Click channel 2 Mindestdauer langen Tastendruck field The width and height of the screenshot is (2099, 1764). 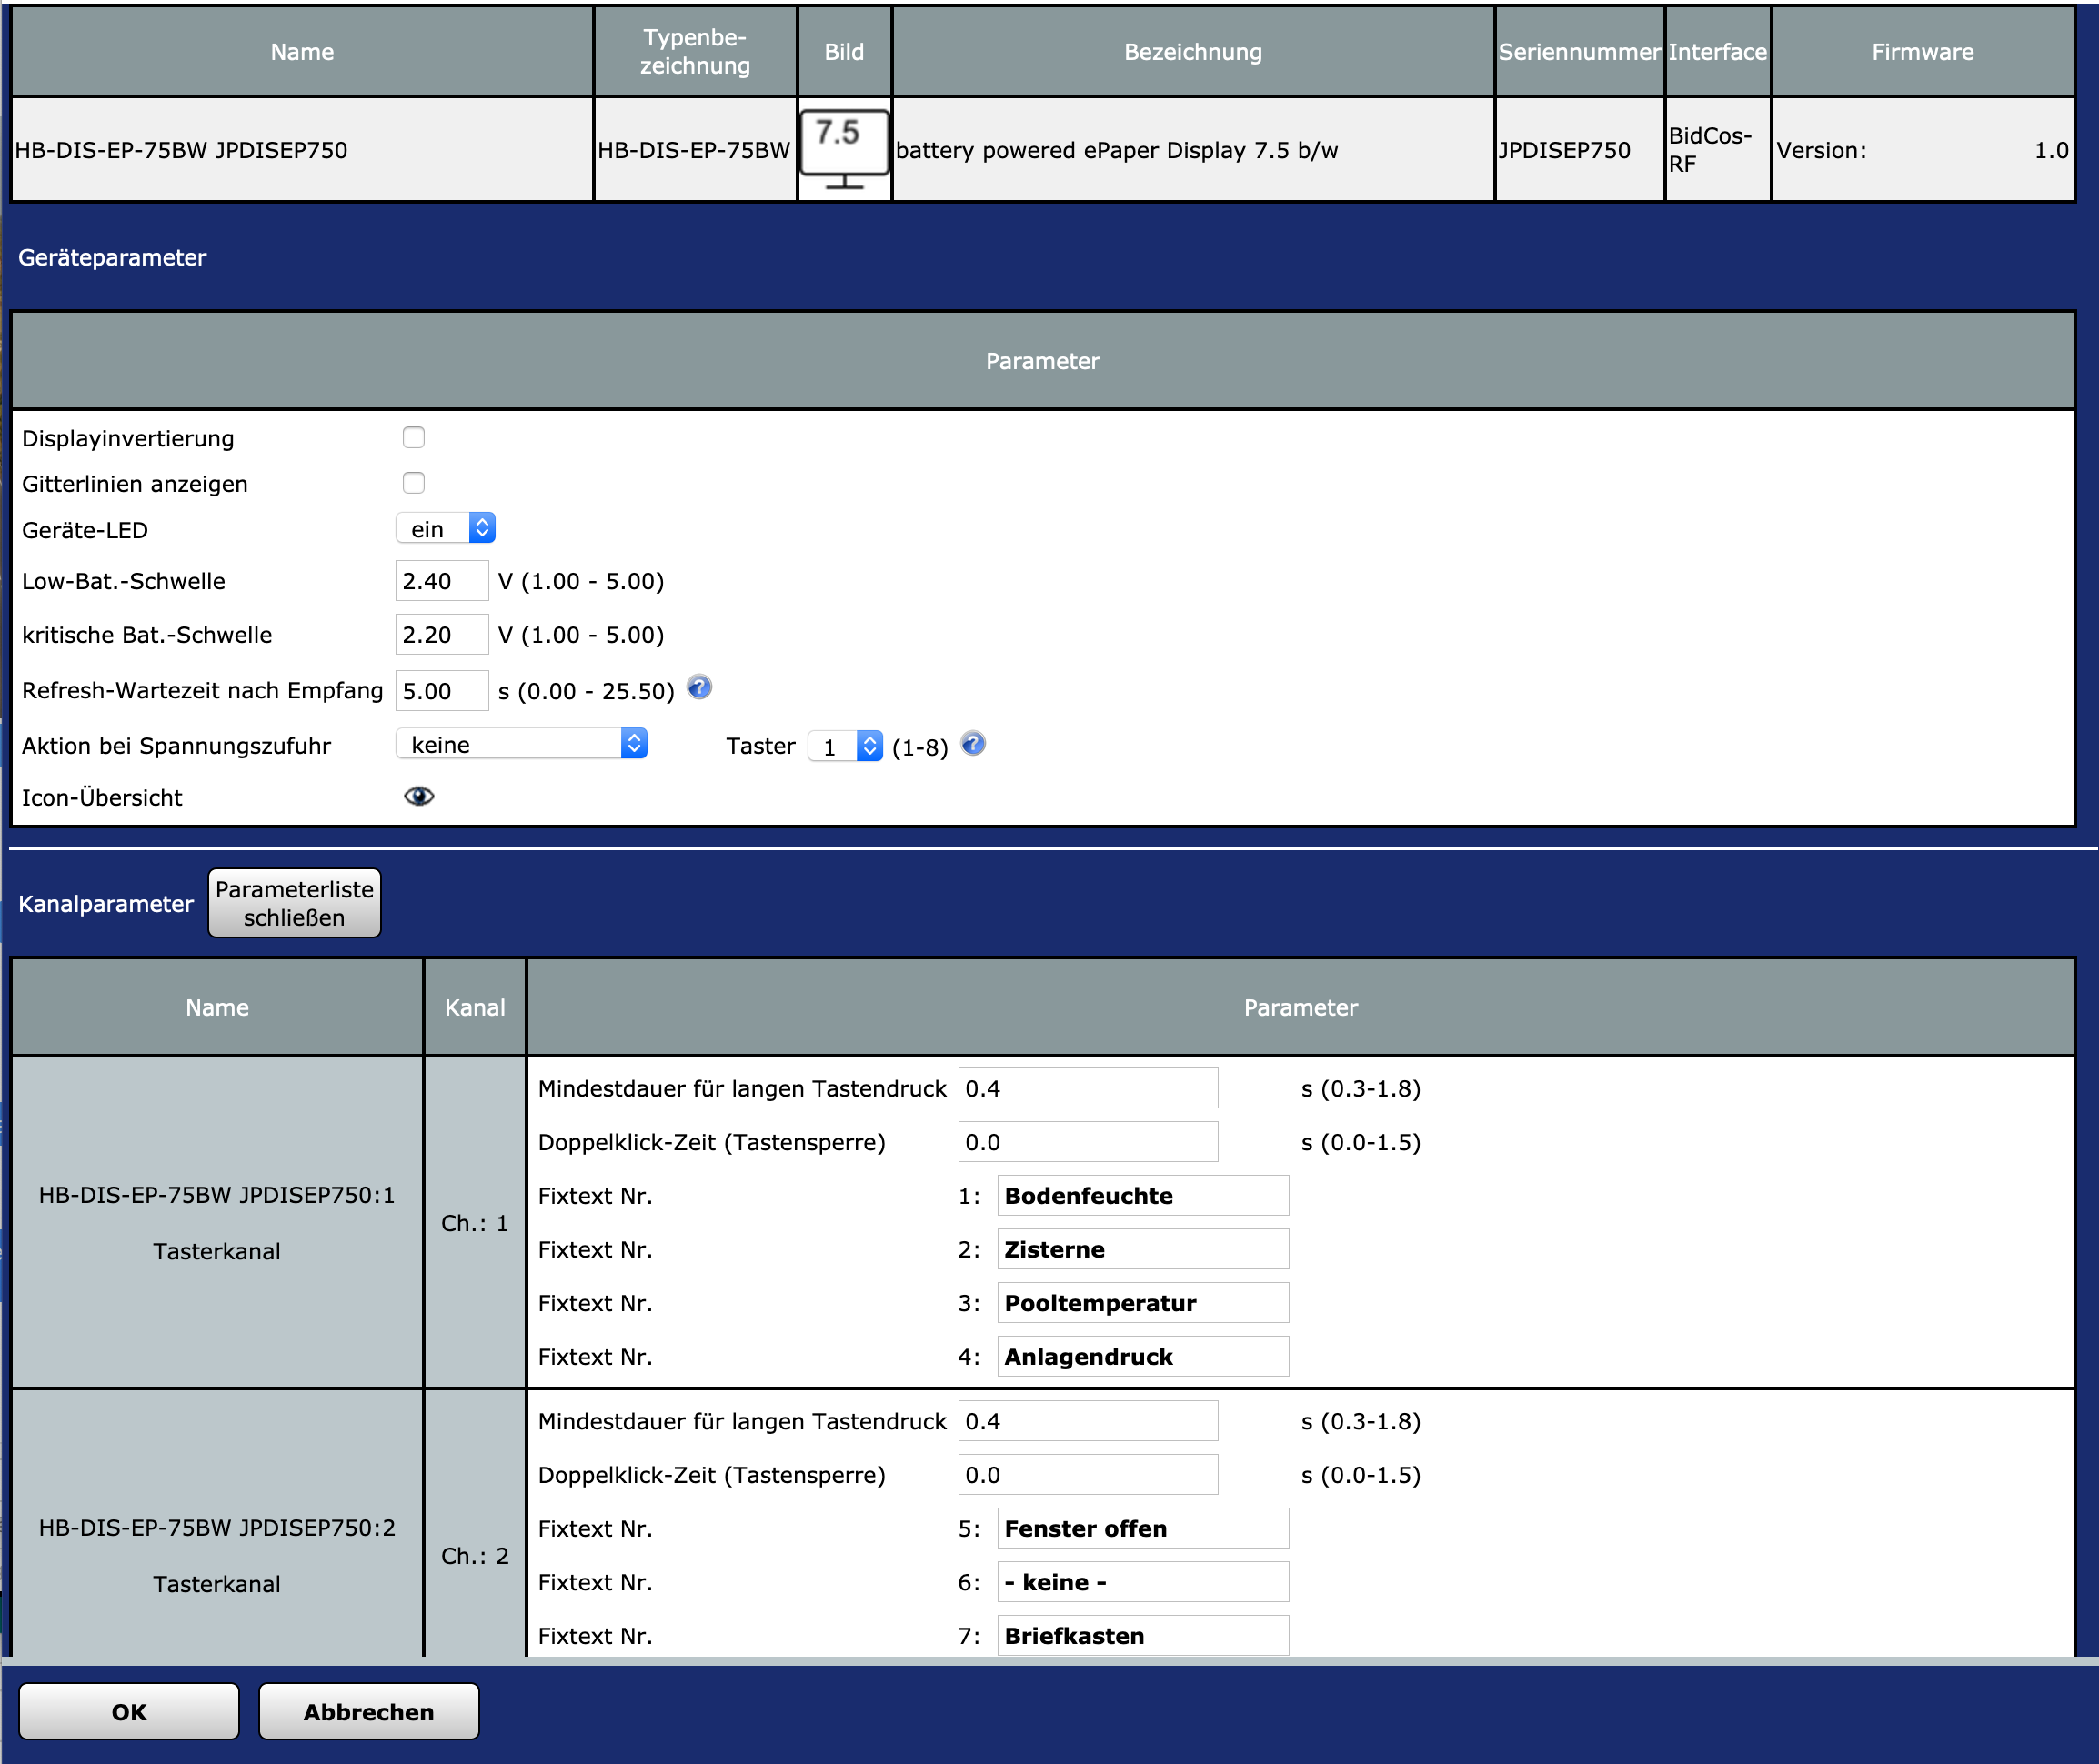pos(1088,1421)
